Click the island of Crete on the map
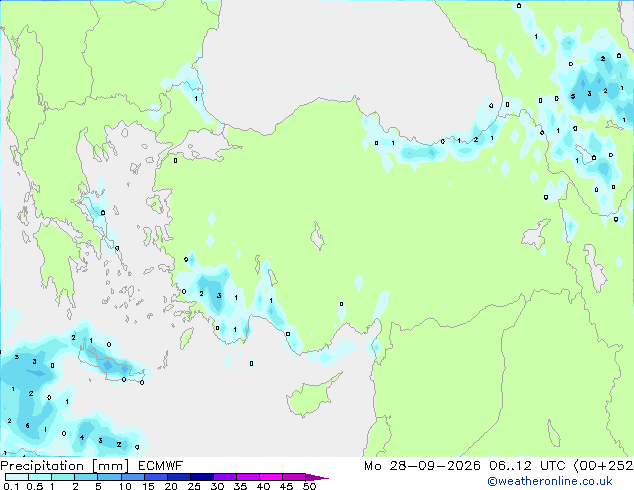The width and height of the screenshot is (634, 490). [x=110, y=363]
